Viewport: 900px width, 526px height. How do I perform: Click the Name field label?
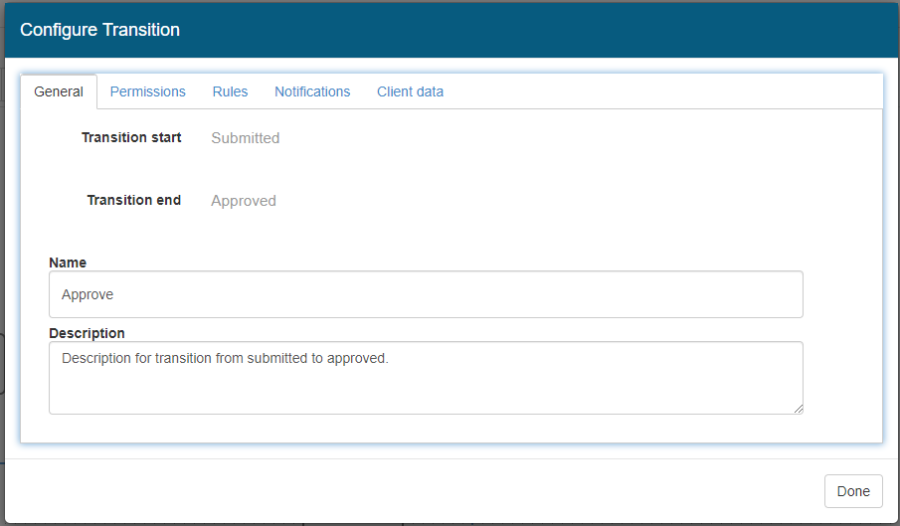tap(68, 263)
